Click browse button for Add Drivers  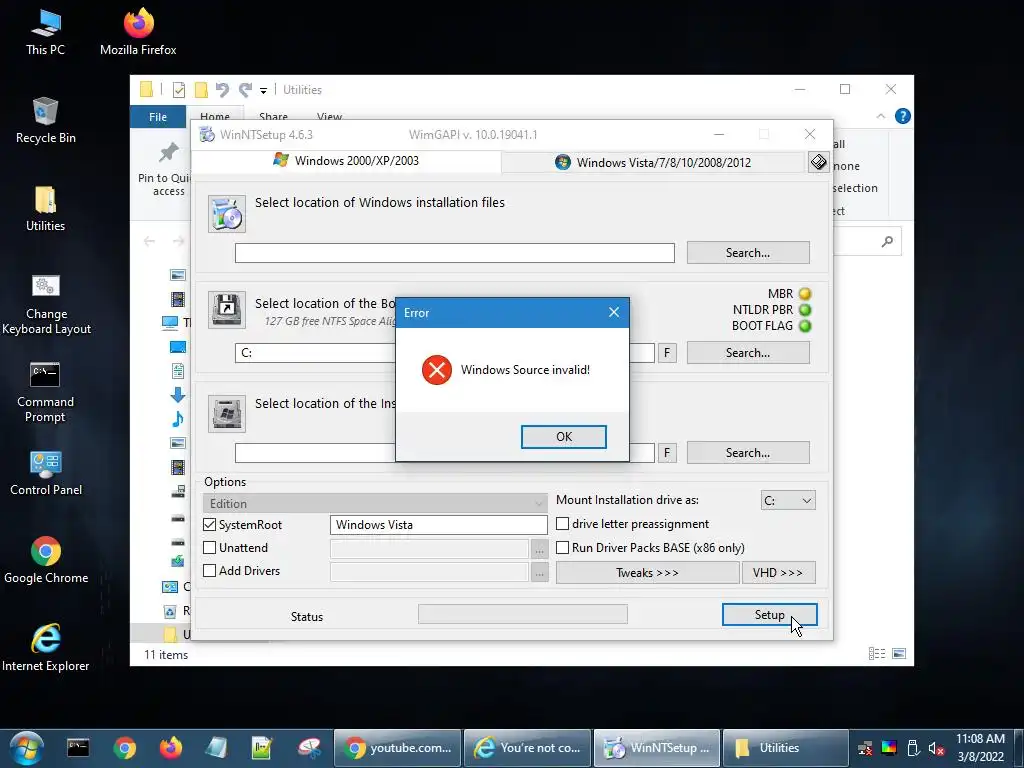[x=539, y=572]
